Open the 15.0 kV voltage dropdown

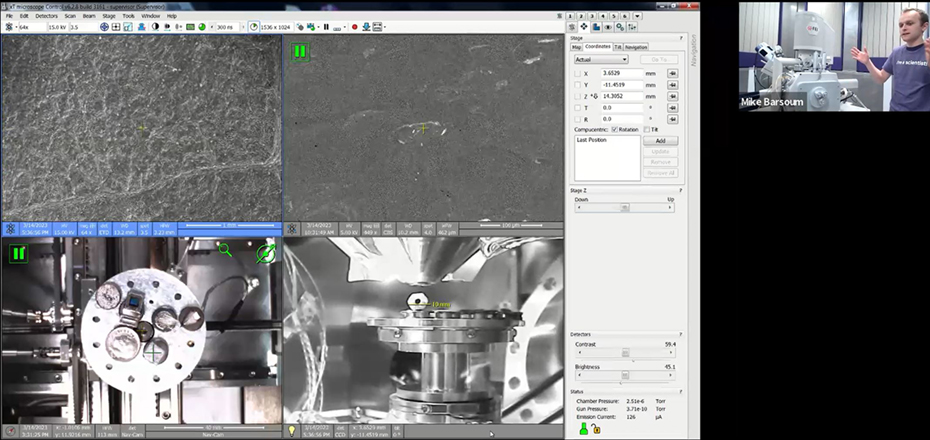[x=58, y=27]
